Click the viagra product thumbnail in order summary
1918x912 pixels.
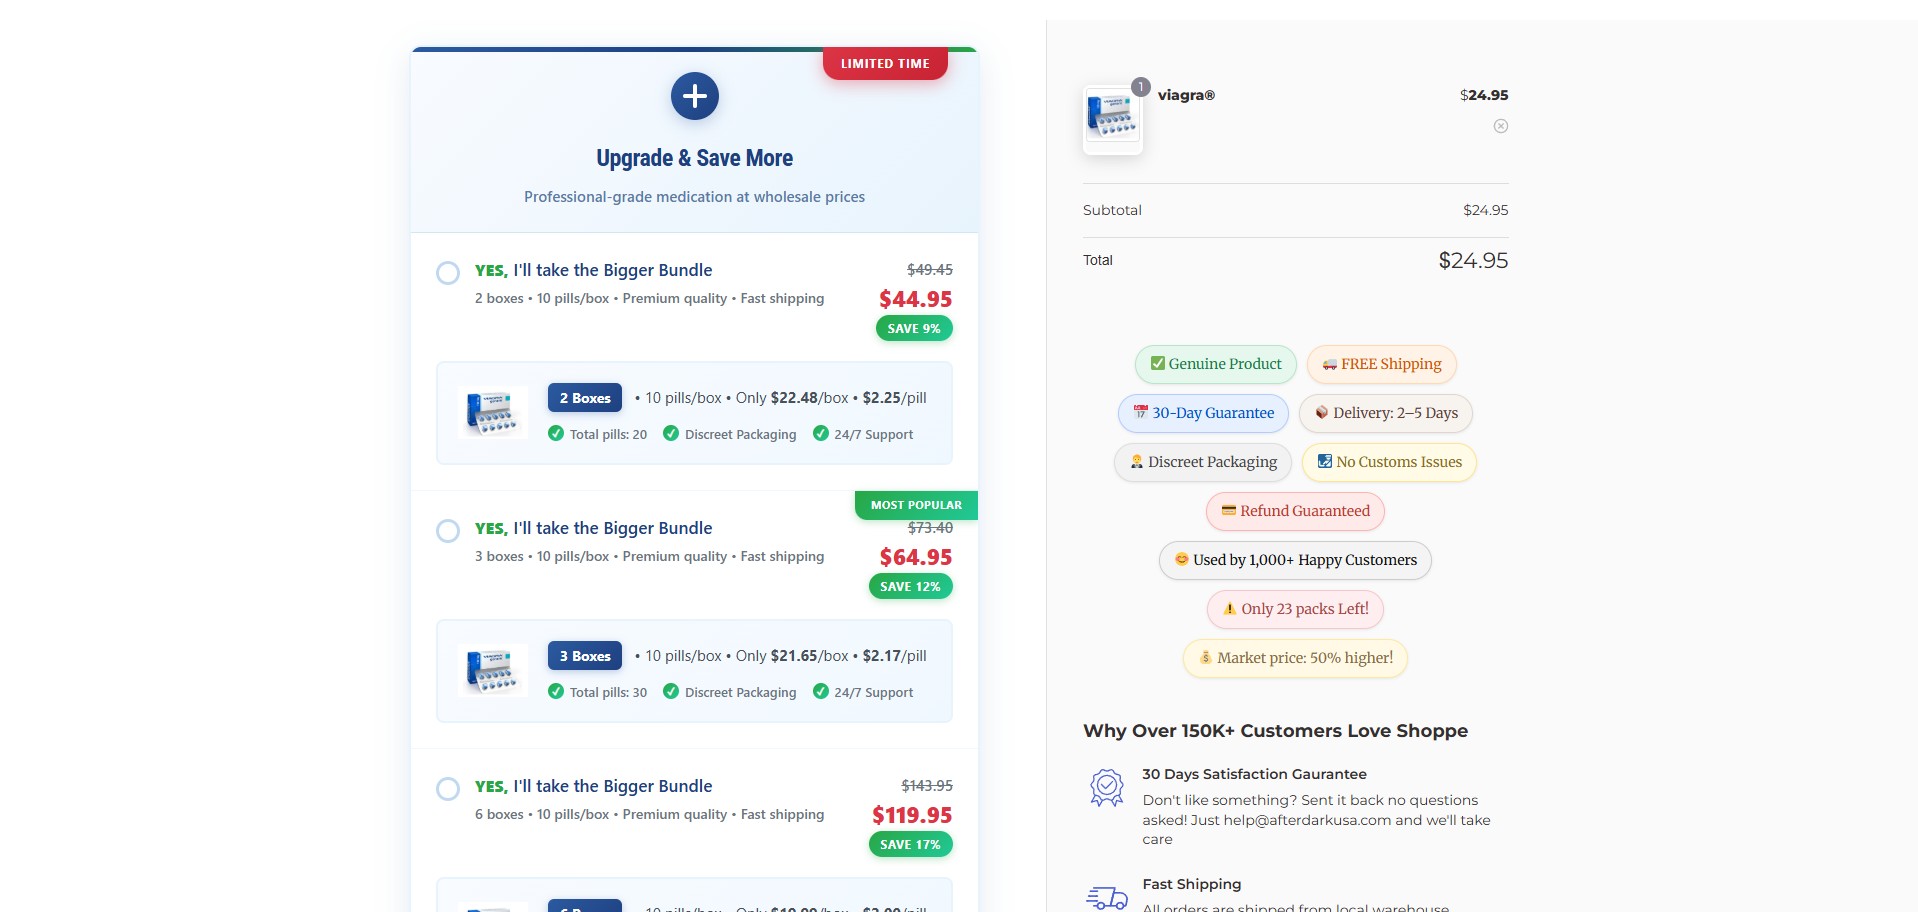(x=1112, y=119)
